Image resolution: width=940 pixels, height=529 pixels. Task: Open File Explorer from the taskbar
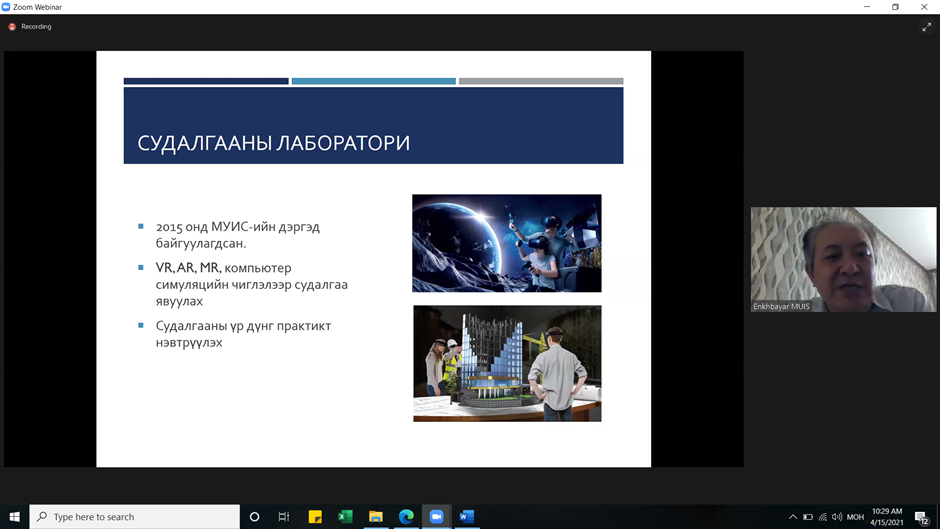(376, 516)
